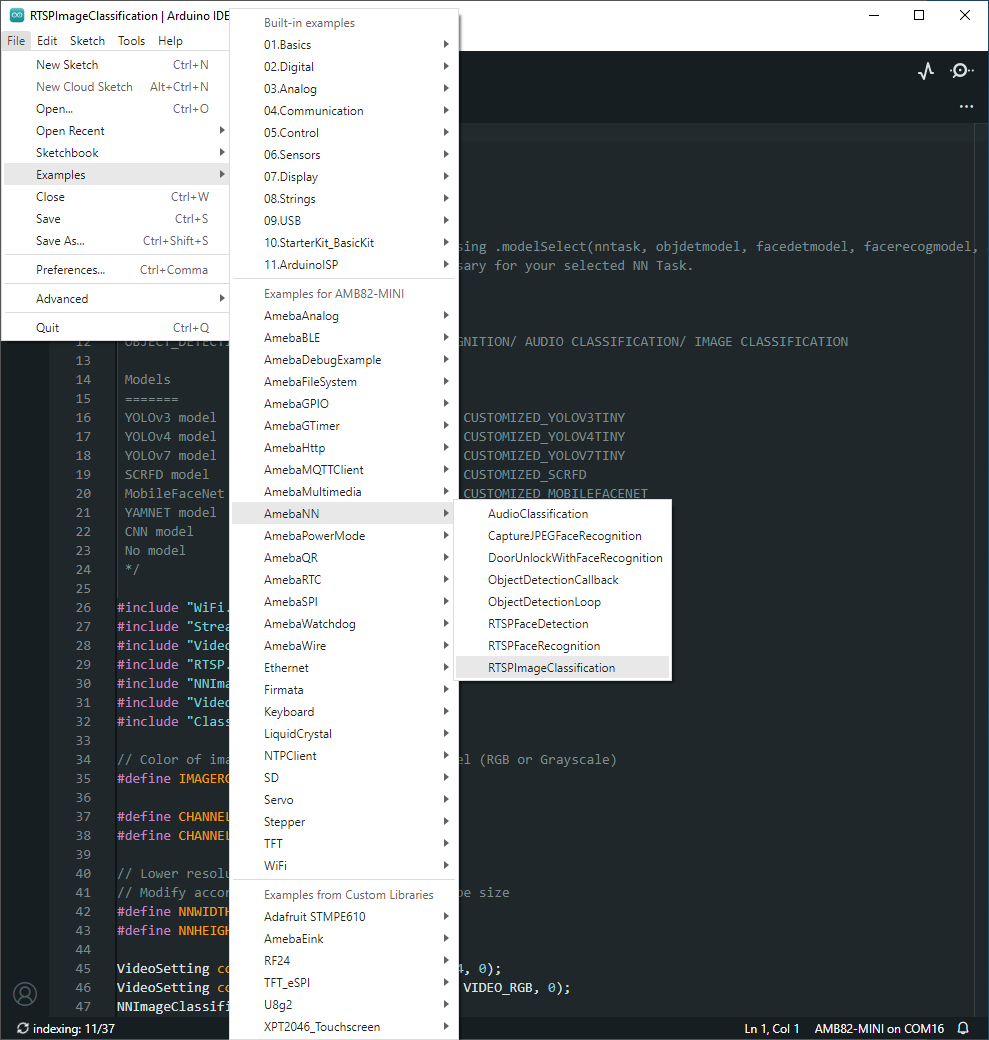Choose Close from the File menu

[x=116, y=196]
